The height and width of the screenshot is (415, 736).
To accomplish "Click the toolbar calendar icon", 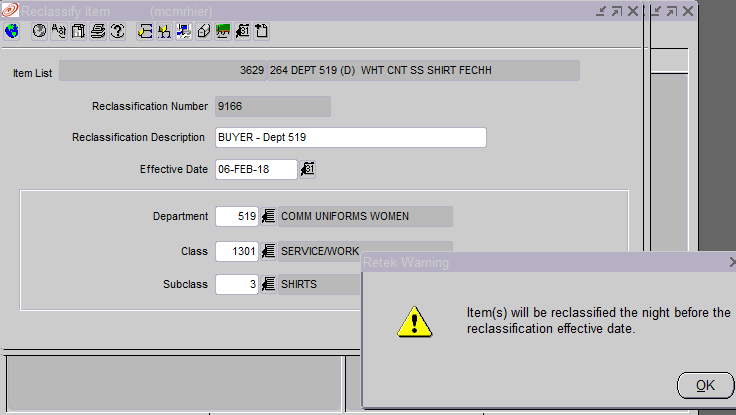I will [x=243, y=31].
